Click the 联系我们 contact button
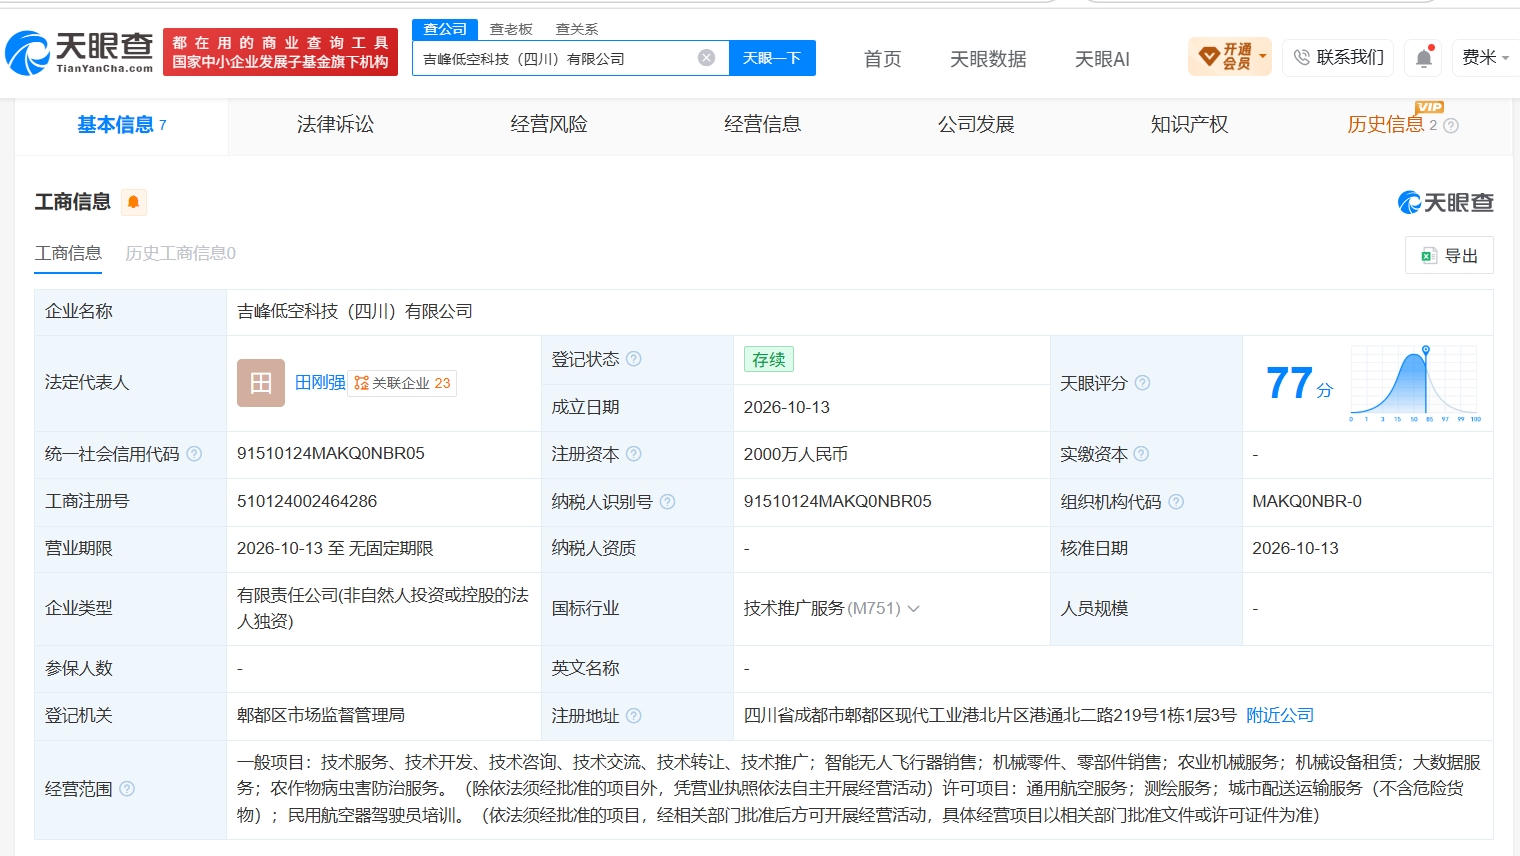This screenshot has width=1520, height=856. 1338,57
